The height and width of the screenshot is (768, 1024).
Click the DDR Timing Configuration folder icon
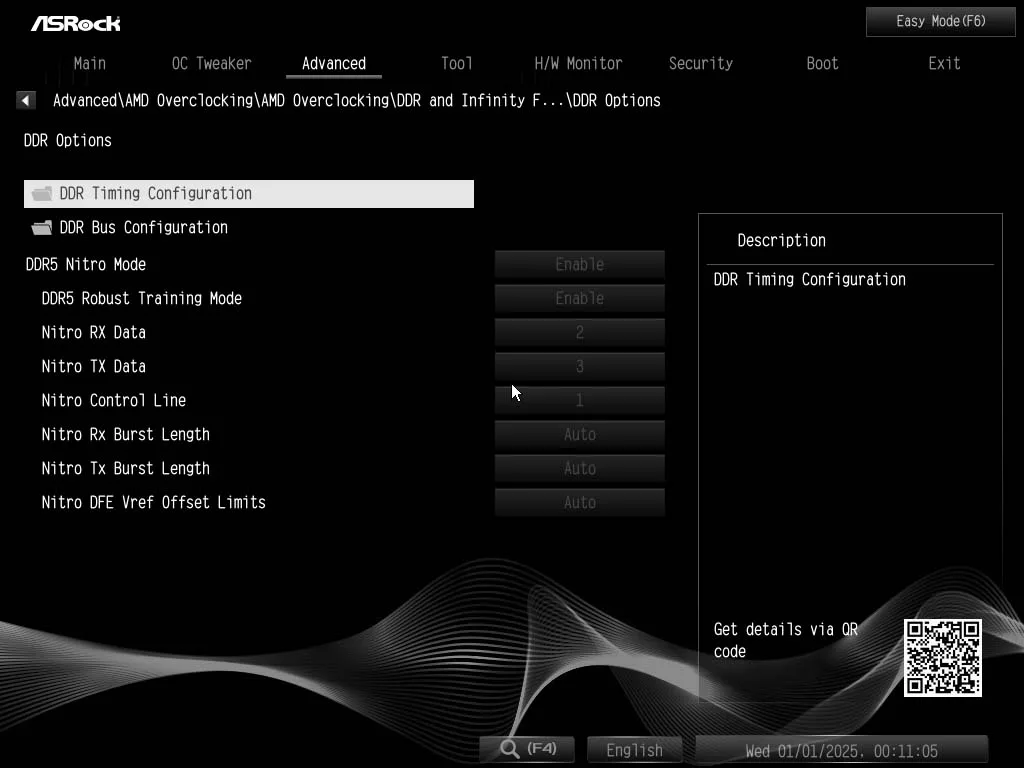[42, 194]
